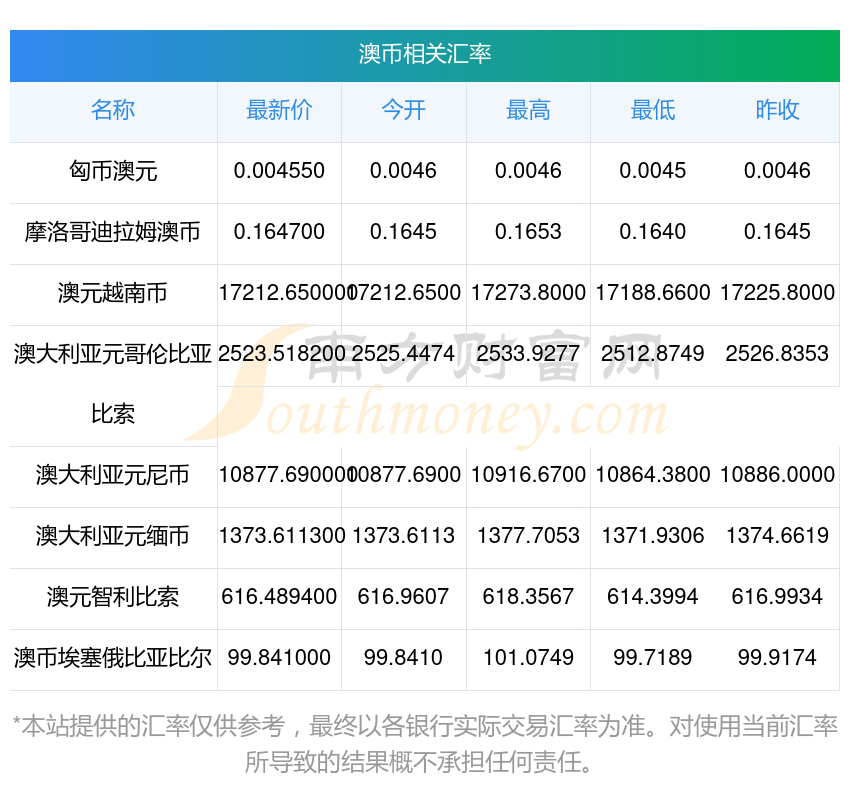Click the 澳大利亚元缅币 row name
The height and width of the screenshot is (793, 850).
113,536
